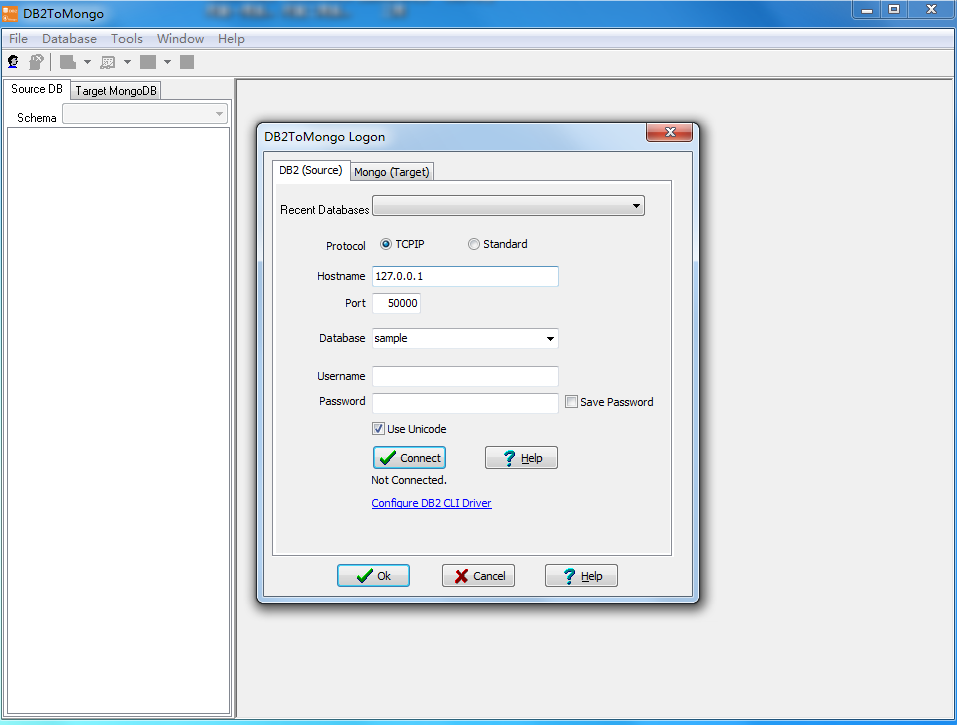Switch to the Source DB tab
The width and height of the screenshot is (957, 725).
pos(37,89)
